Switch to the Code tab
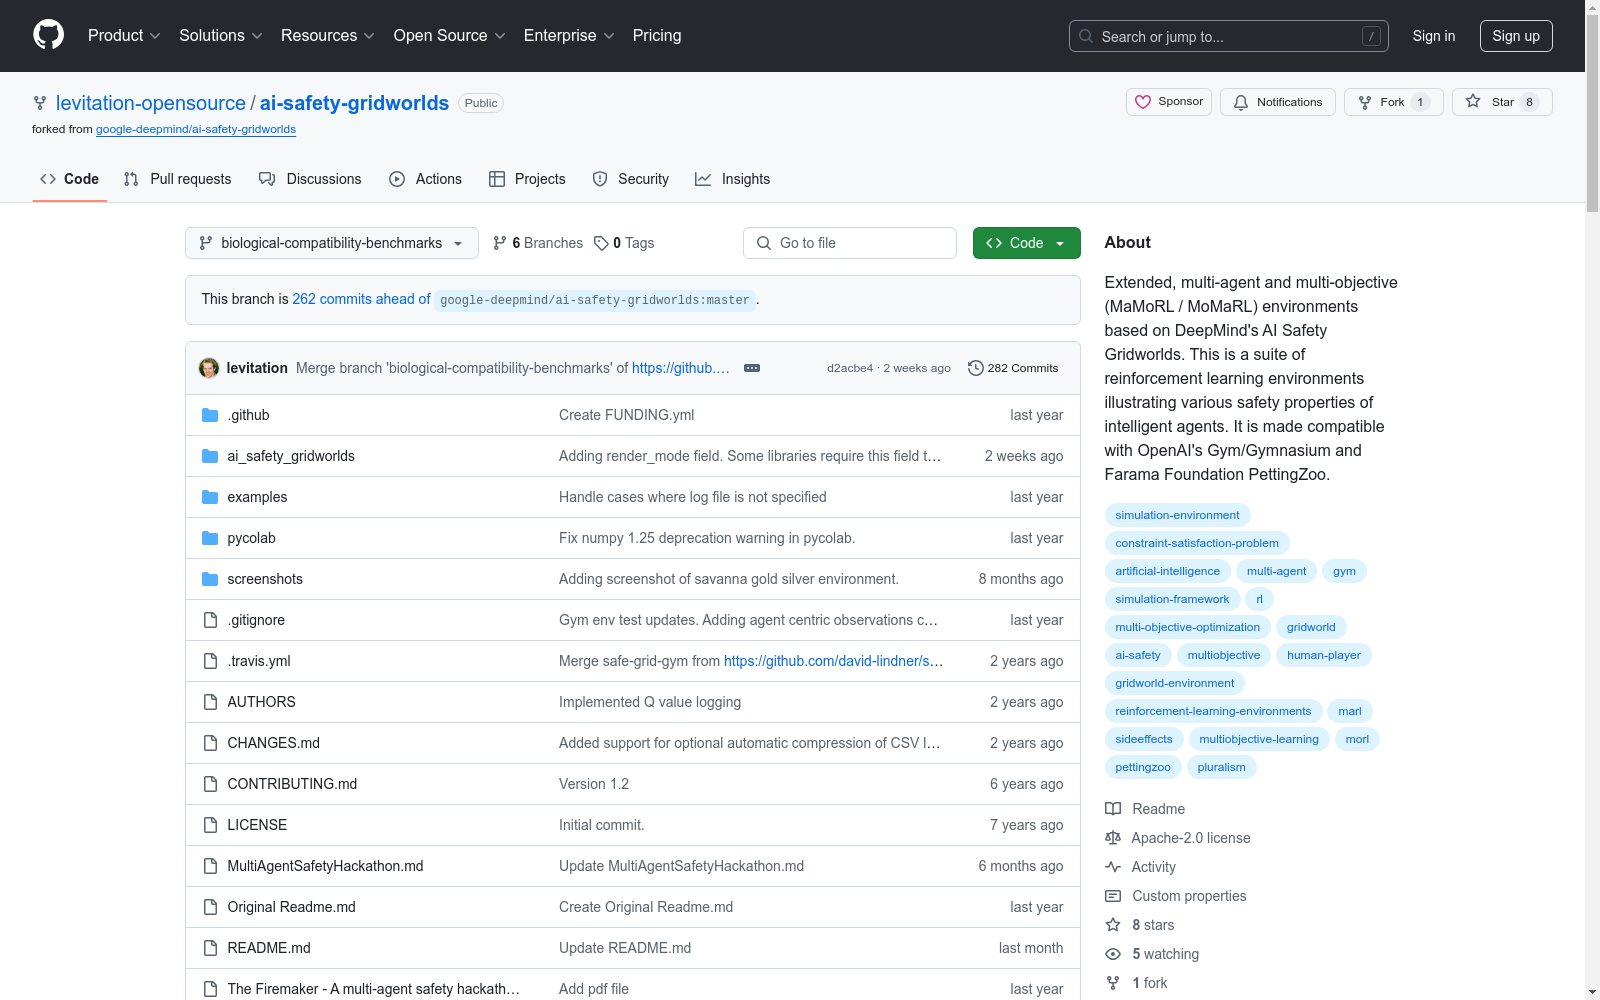The width and height of the screenshot is (1600, 1000). click(70, 179)
